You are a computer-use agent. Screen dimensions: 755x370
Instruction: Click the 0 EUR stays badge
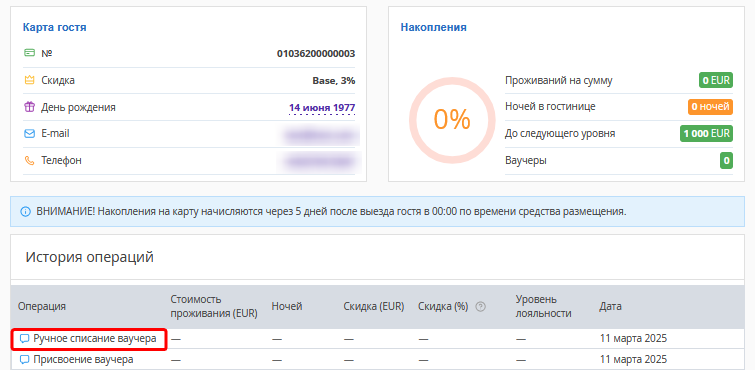(x=716, y=80)
